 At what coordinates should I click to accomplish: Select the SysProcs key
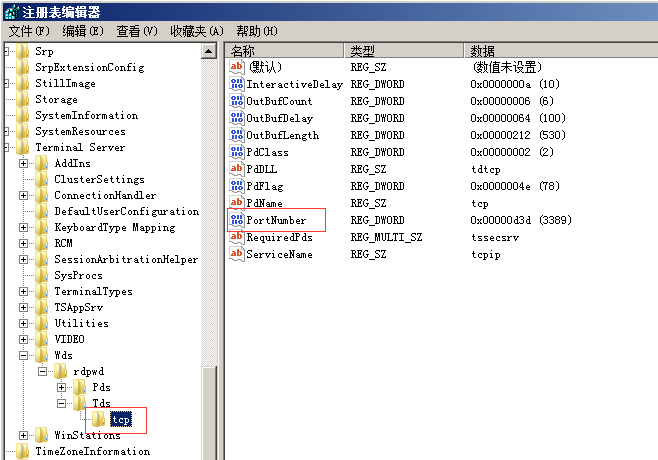tap(78, 275)
